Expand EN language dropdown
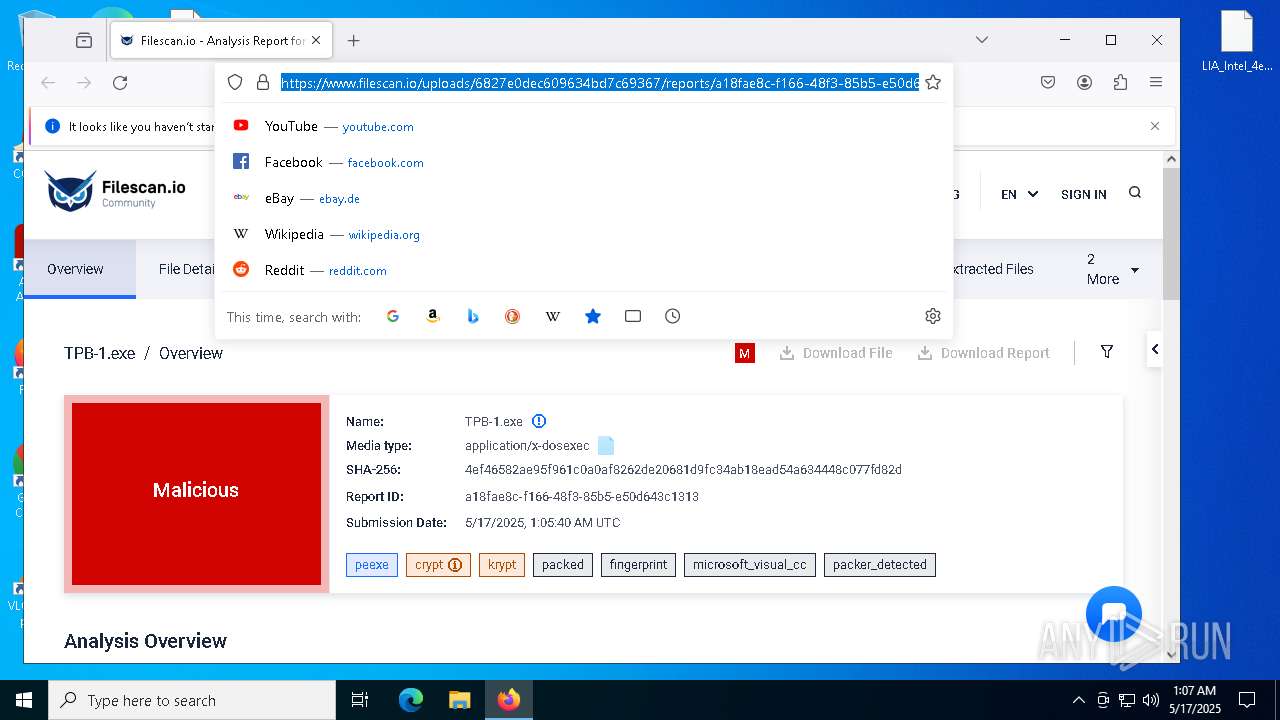The height and width of the screenshot is (720, 1280). click(1020, 194)
